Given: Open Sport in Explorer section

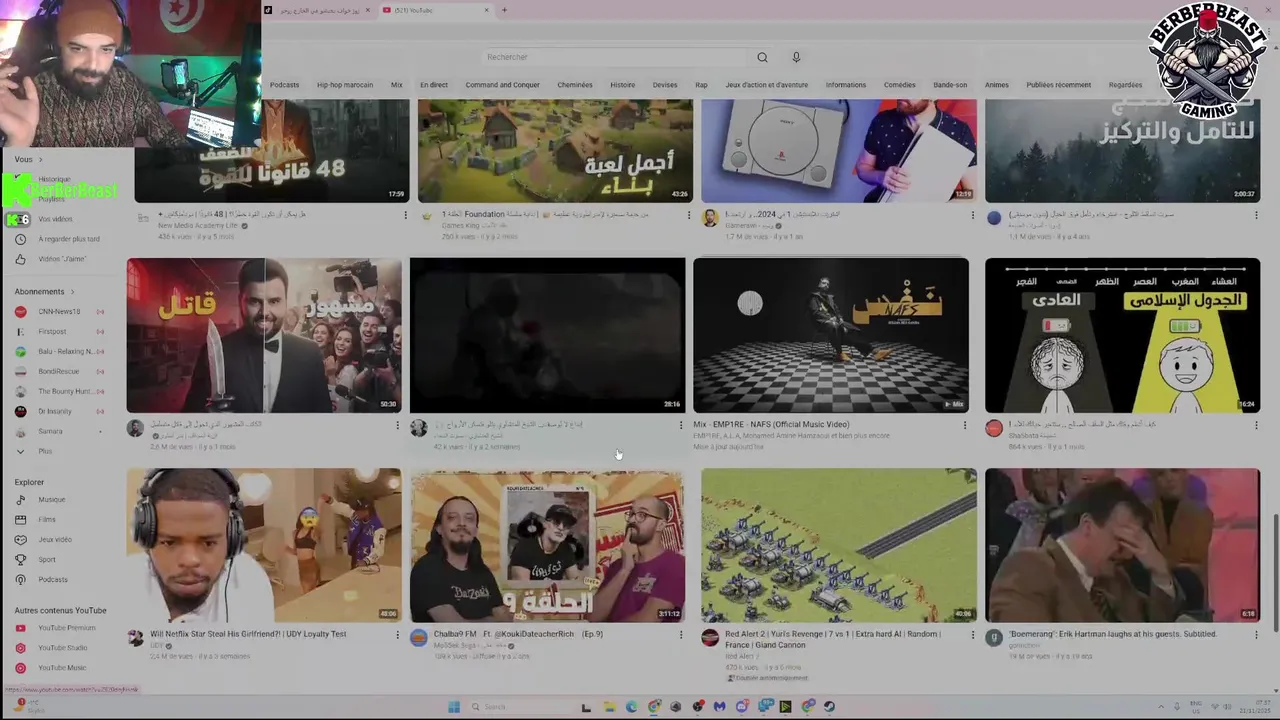Looking at the screenshot, I should point(45,560).
